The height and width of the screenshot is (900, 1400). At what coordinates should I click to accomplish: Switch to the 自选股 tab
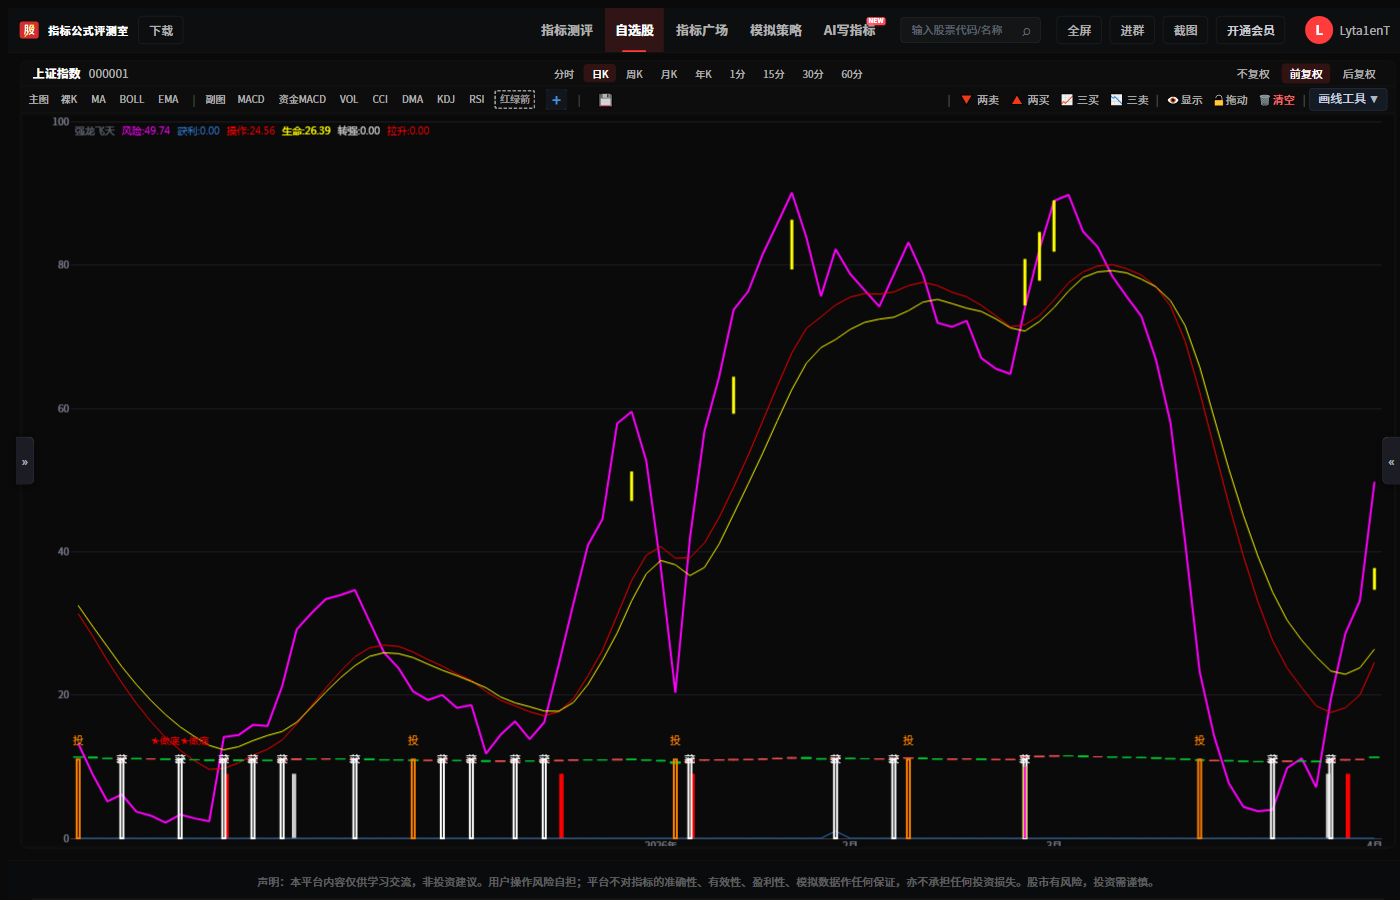[x=635, y=31]
